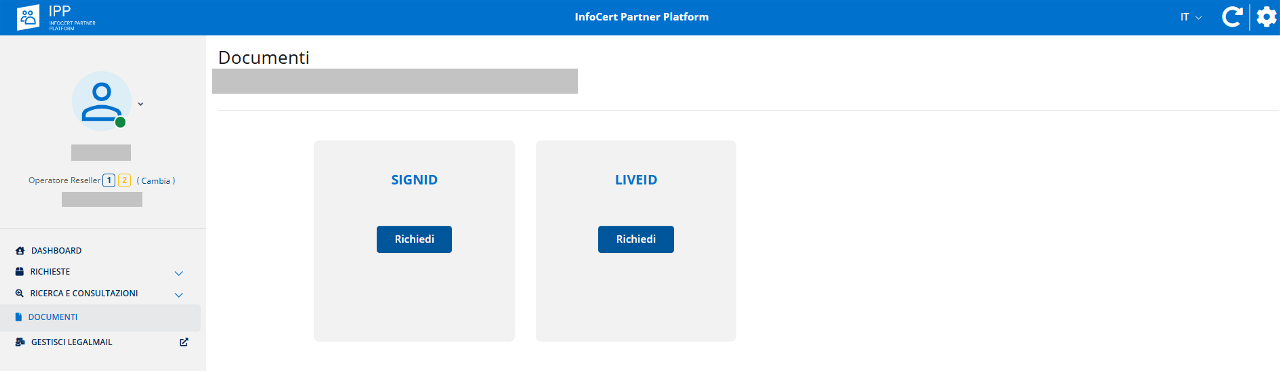Click the Operatore Reseller label
The image size is (1280, 372).
[x=64, y=181]
